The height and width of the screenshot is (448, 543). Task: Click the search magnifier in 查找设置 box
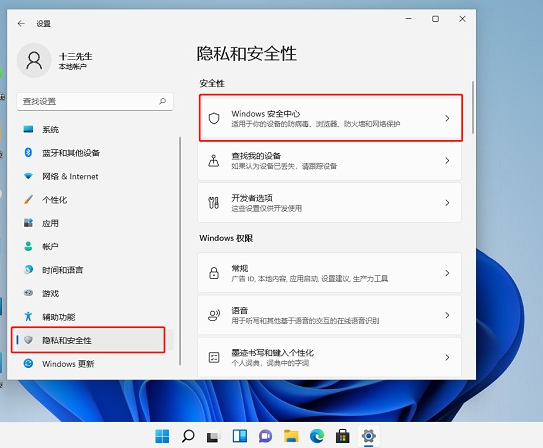162,101
